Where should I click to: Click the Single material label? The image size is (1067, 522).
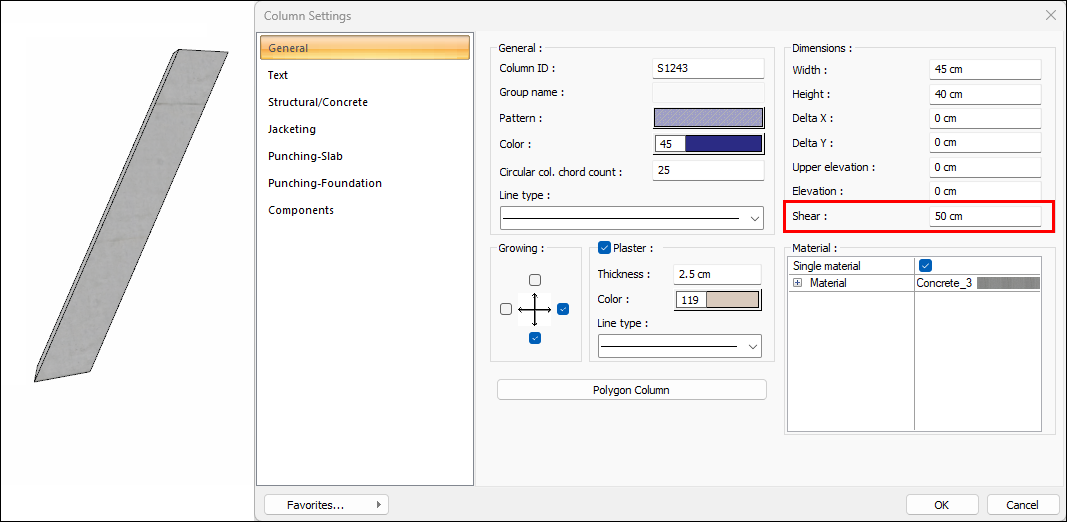(826, 265)
